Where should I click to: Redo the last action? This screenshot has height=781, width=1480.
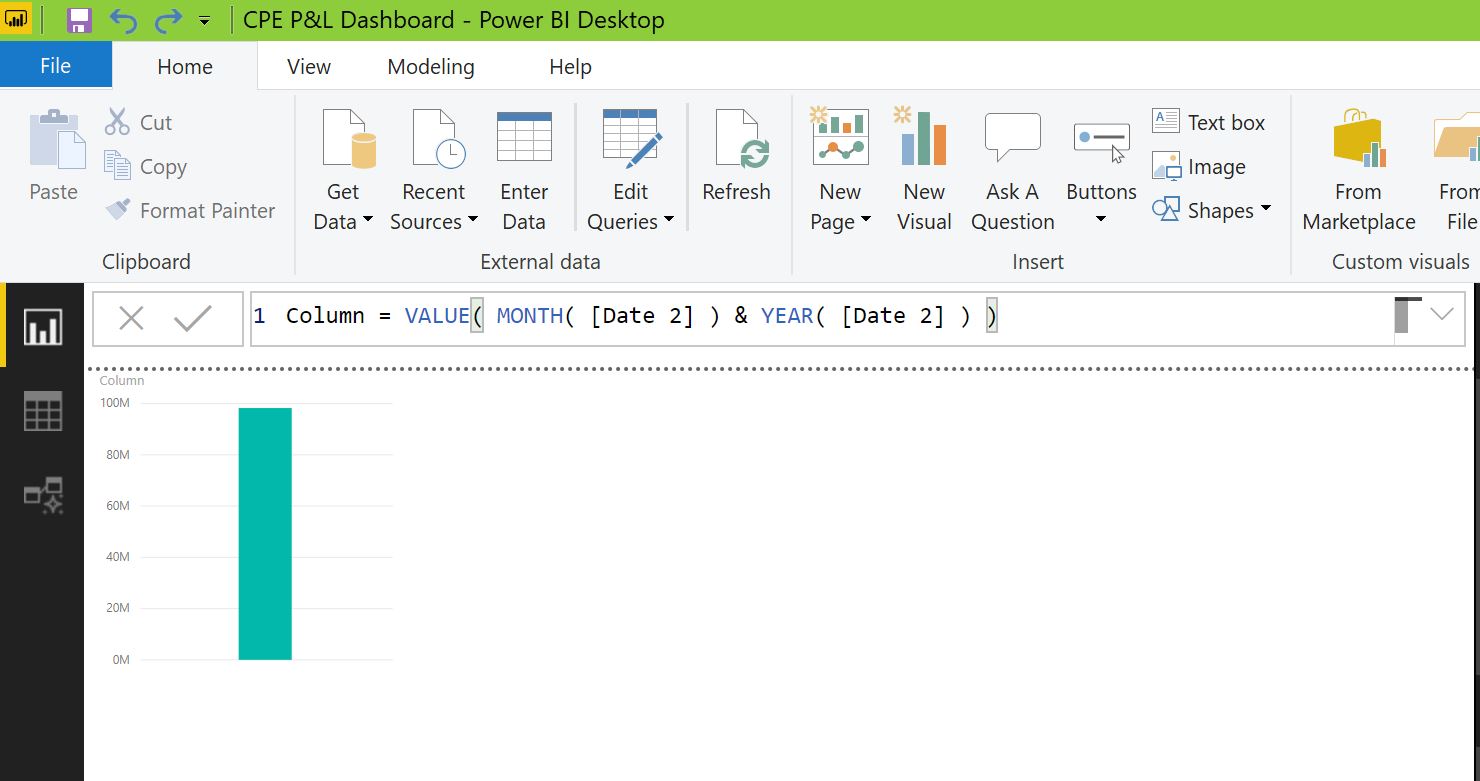pos(168,20)
